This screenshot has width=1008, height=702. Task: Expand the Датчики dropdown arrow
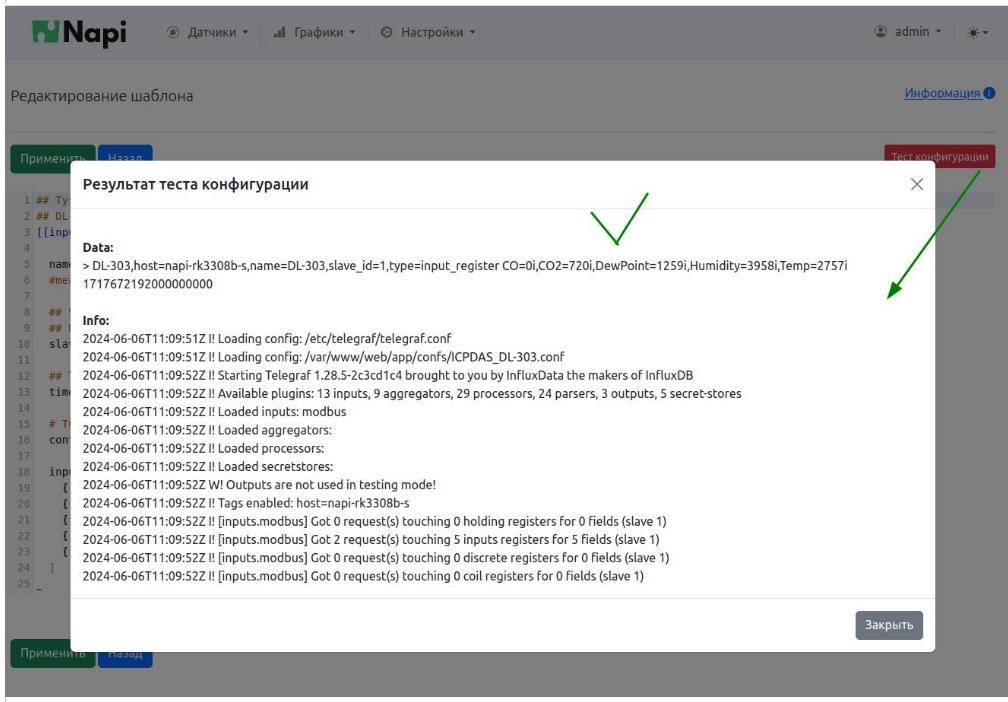(x=246, y=32)
